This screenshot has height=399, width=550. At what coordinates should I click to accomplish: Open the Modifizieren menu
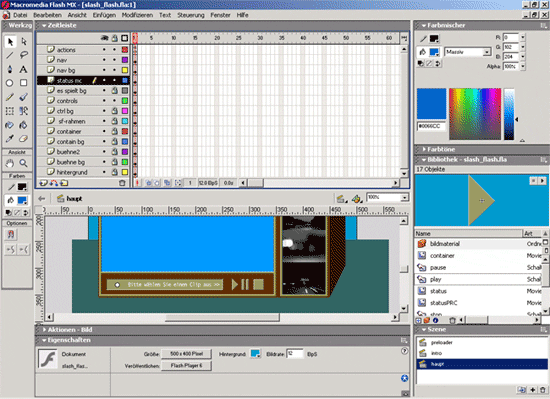coord(137,15)
